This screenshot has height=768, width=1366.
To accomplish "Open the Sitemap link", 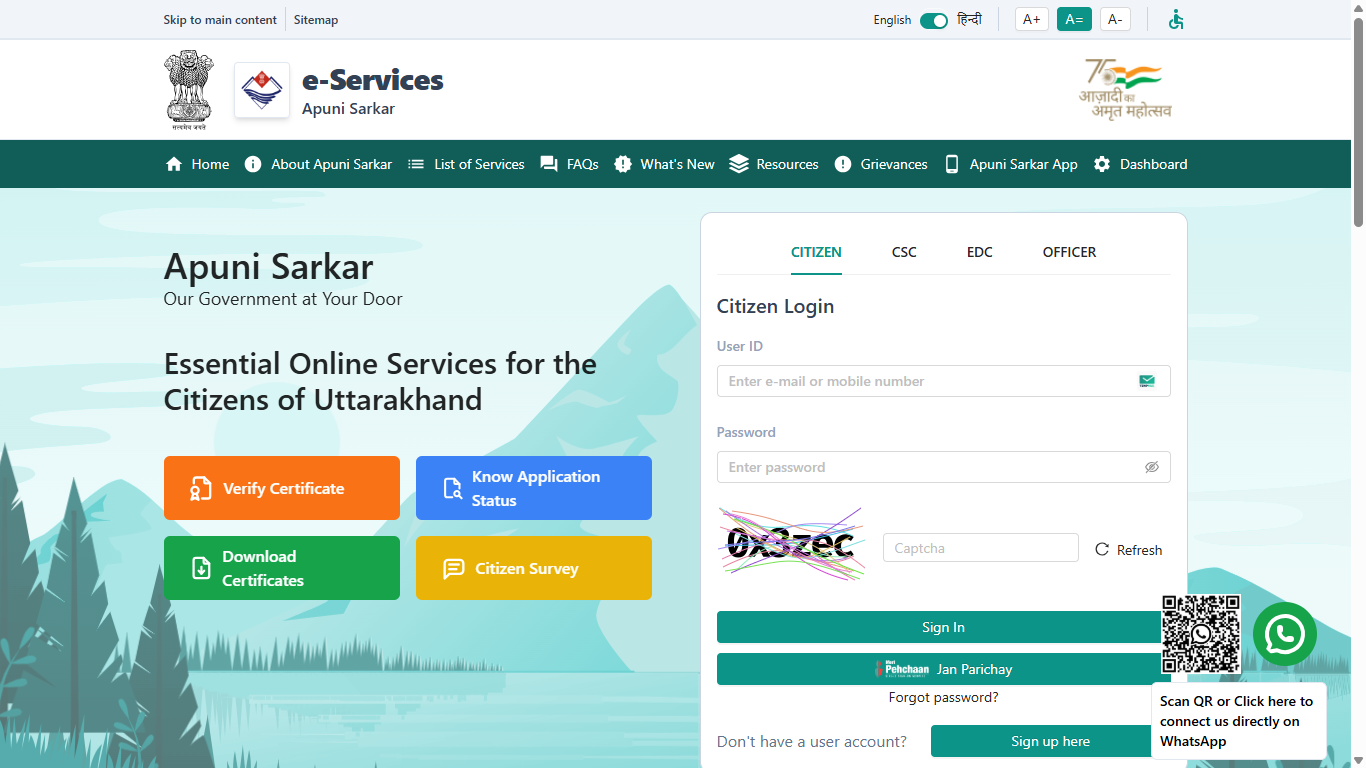I will coord(316,20).
